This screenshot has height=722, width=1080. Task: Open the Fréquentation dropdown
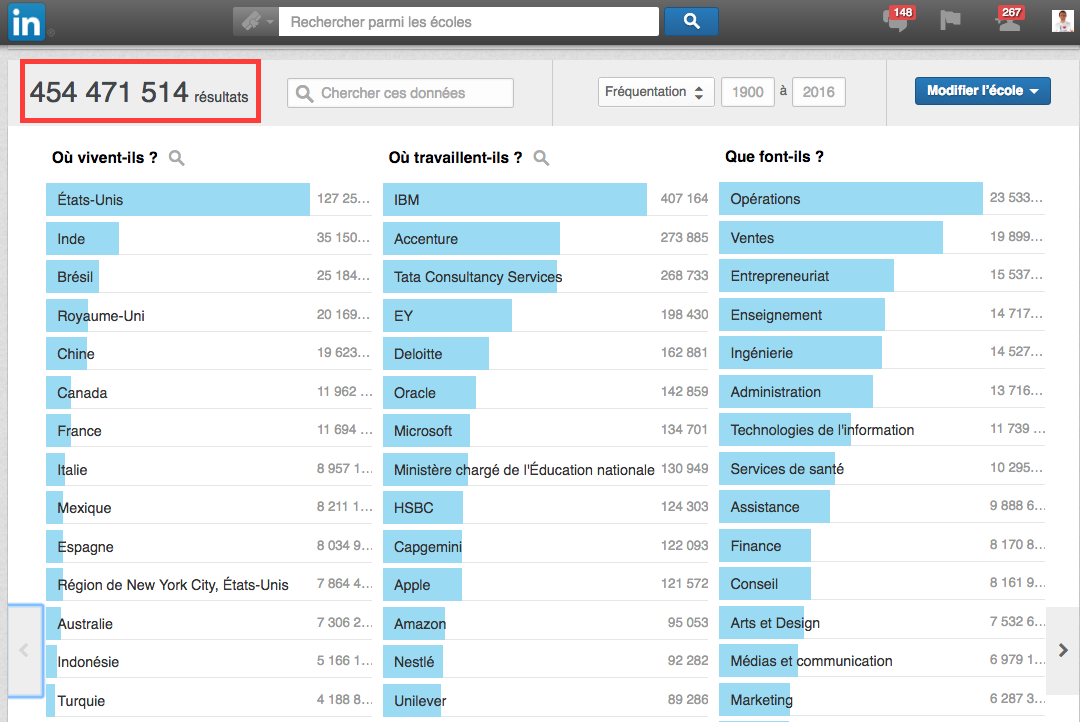point(656,92)
